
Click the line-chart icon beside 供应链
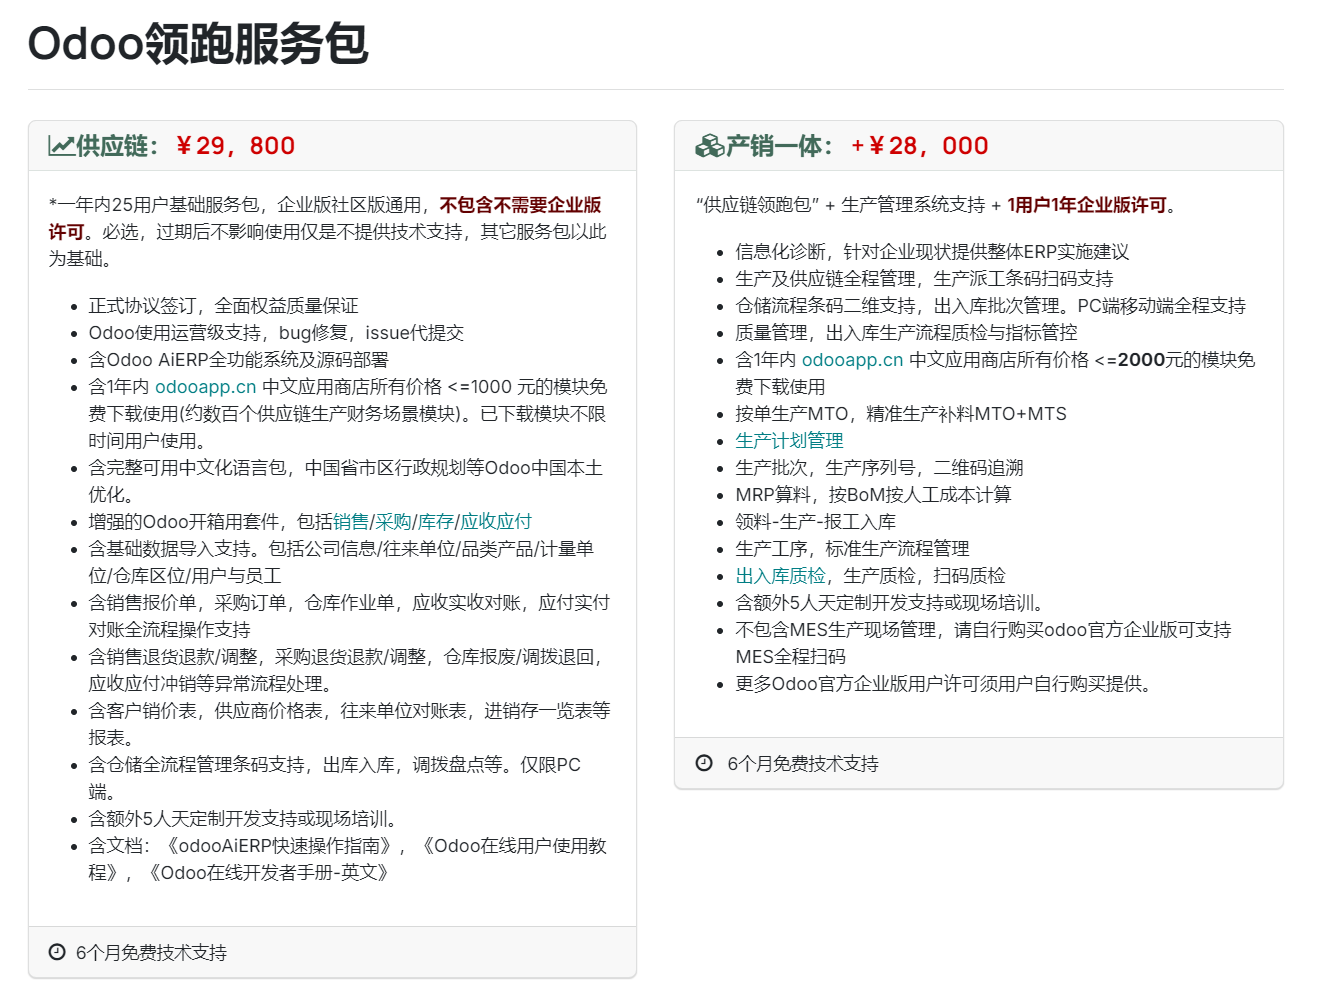[61, 146]
